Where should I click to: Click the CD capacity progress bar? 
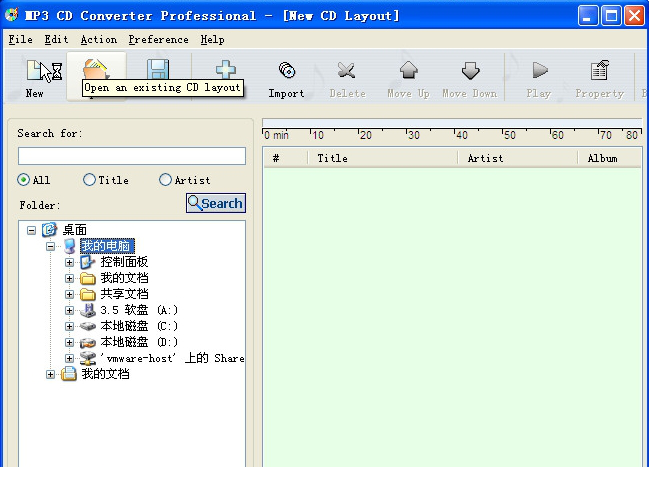tap(452, 122)
